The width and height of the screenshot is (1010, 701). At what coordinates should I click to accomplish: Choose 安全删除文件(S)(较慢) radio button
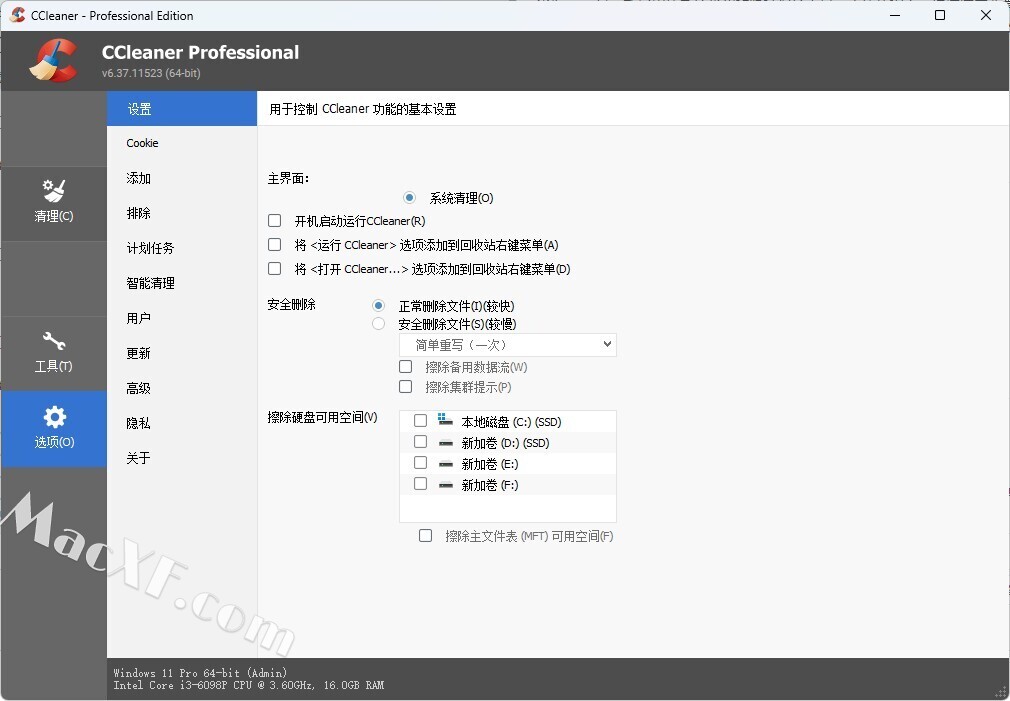tap(378, 324)
